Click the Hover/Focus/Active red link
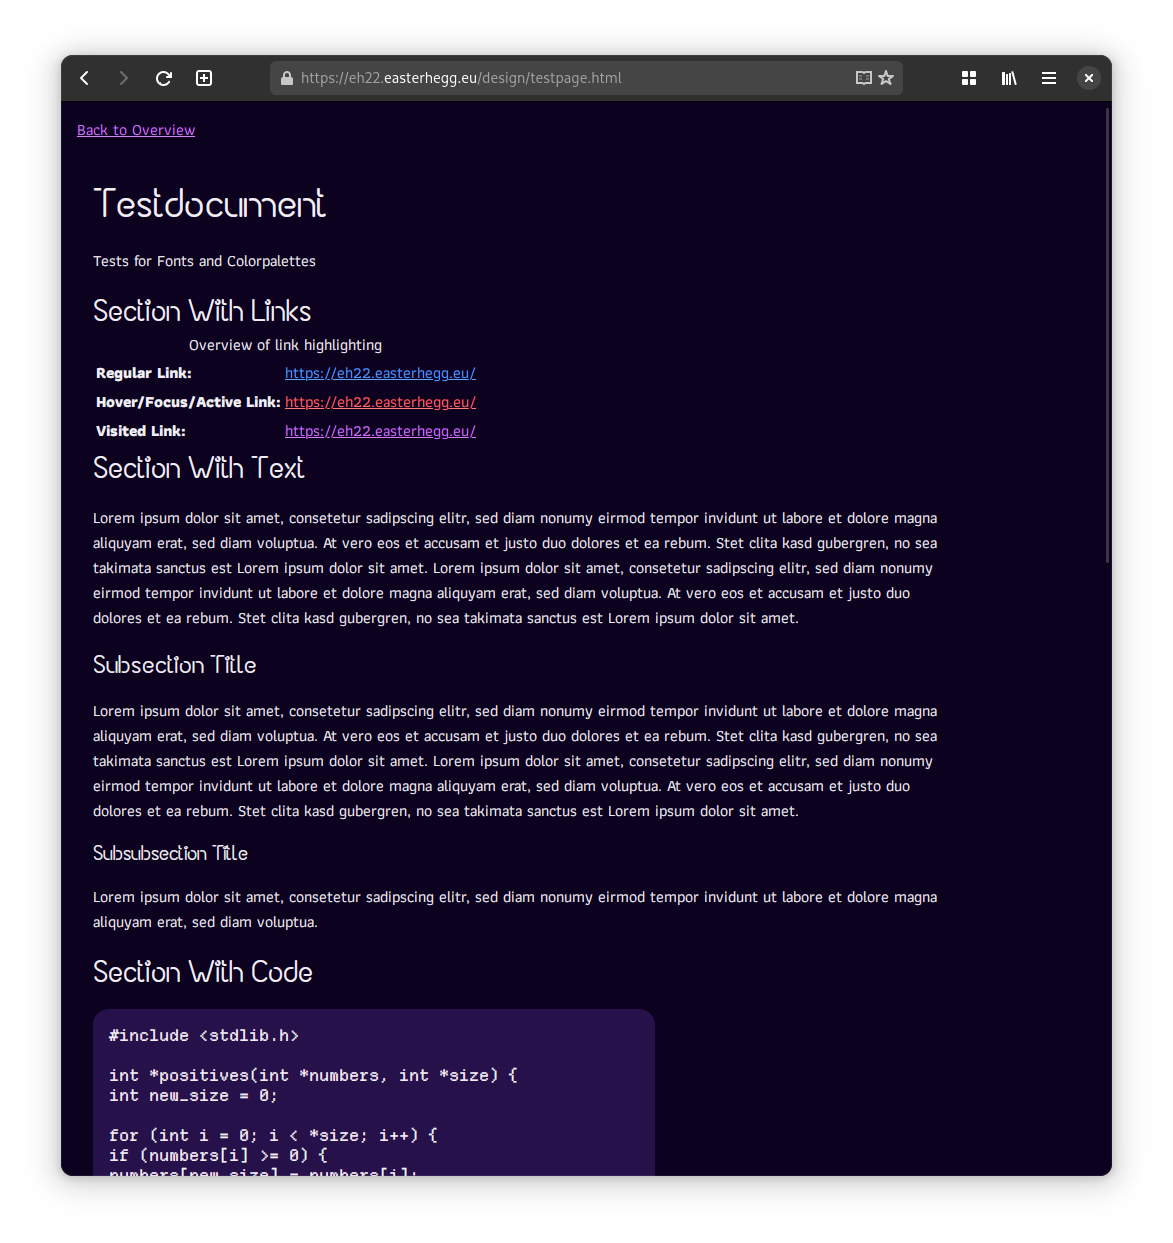The height and width of the screenshot is (1243, 1173). pyautogui.click(x=380, y=402)
